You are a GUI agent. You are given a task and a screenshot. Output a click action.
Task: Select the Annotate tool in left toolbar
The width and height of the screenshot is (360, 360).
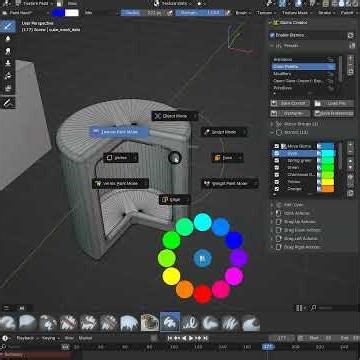[8, 103]
